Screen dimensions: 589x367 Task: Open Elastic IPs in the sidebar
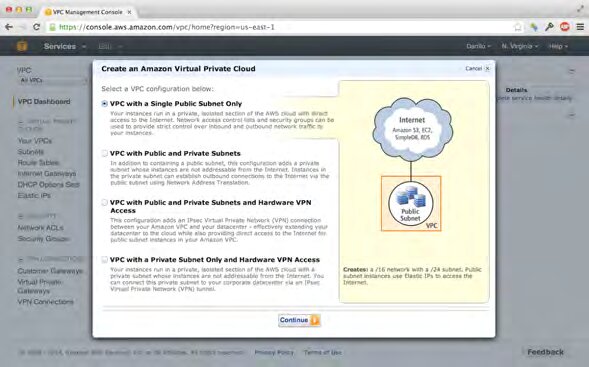click(34, 195)
